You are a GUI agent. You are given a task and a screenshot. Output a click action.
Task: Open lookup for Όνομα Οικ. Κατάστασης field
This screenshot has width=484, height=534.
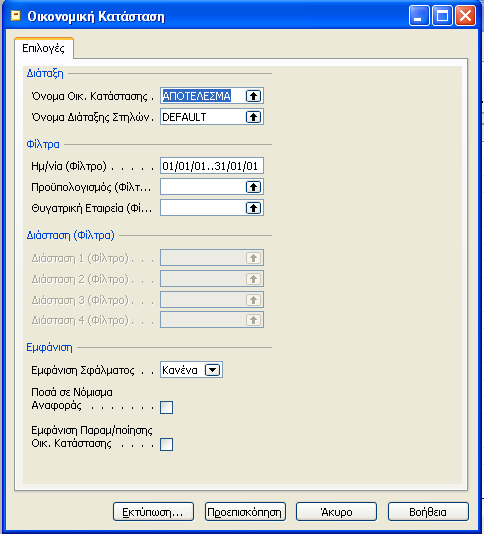coord(253,96)
